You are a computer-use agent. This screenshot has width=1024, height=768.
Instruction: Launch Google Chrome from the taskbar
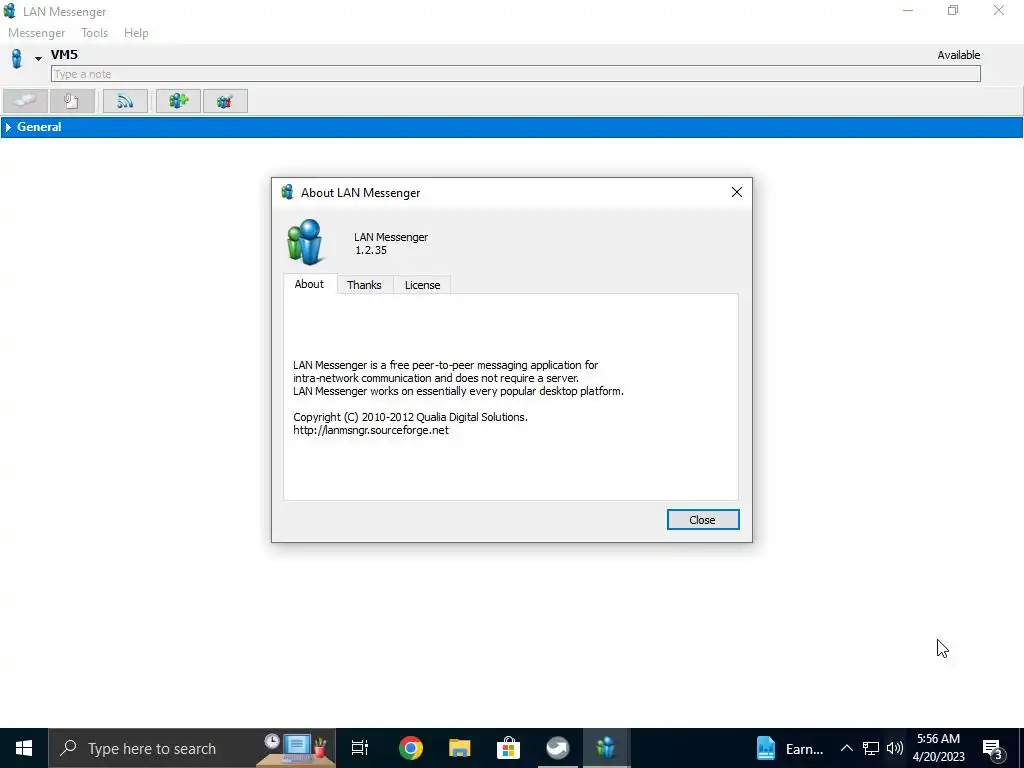(x=411, y=748)
